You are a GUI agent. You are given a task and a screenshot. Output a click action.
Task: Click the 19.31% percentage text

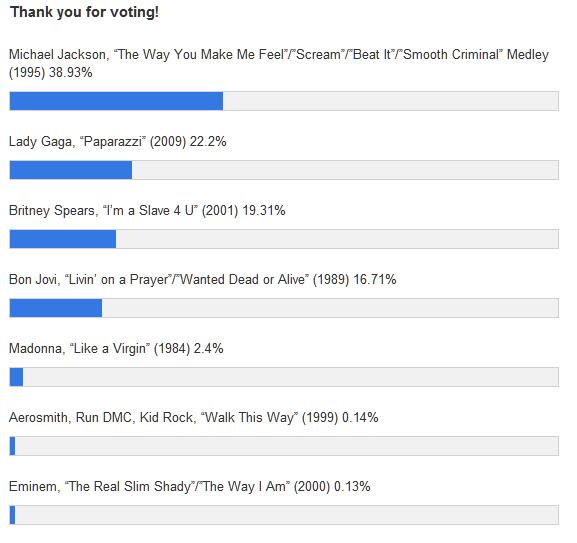[x=264, y=210]
